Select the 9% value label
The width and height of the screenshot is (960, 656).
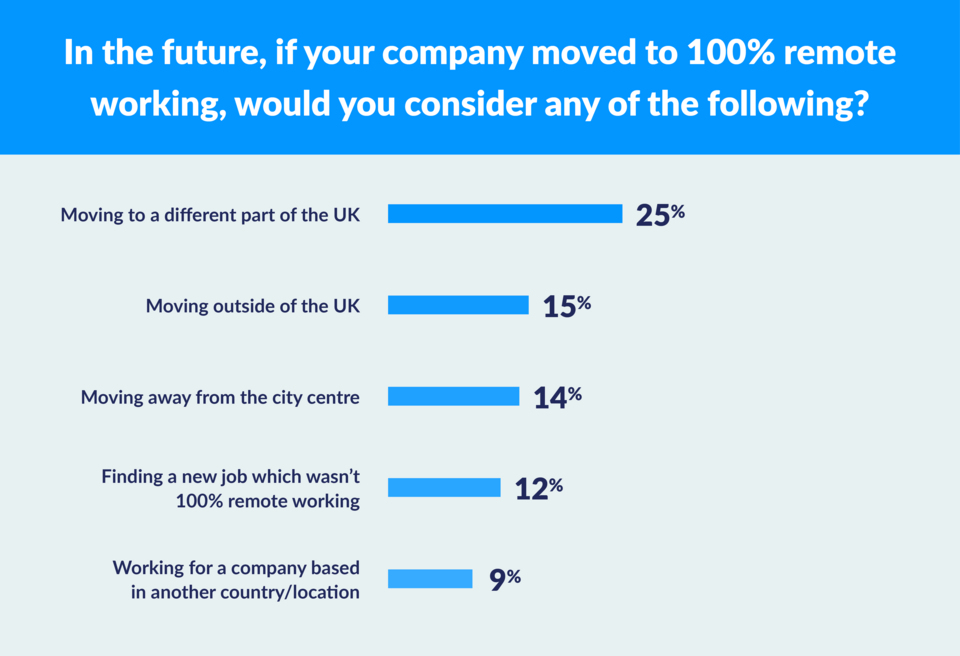click(x=505, y=579)
